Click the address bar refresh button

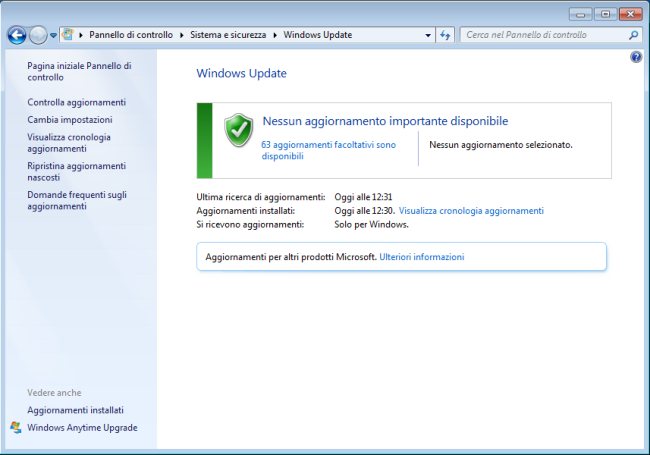pyautogui.click(x=445, y=35)
